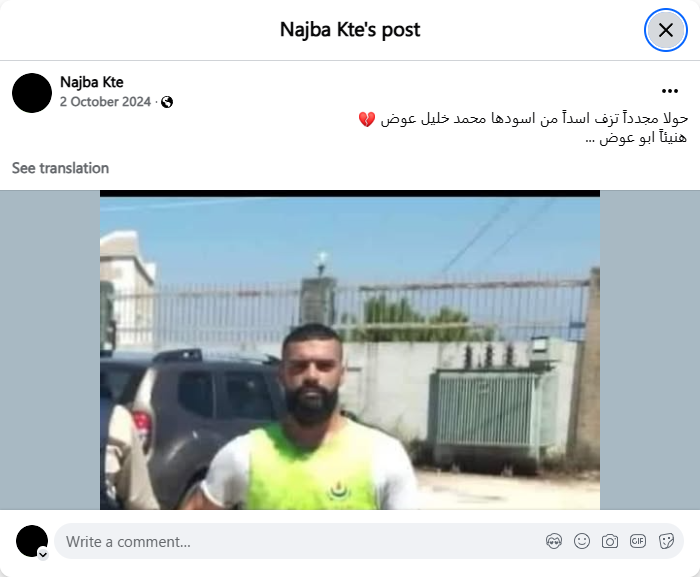Open the post photo of the man
The image size is (700, 577).
click(x=350, y=350)
